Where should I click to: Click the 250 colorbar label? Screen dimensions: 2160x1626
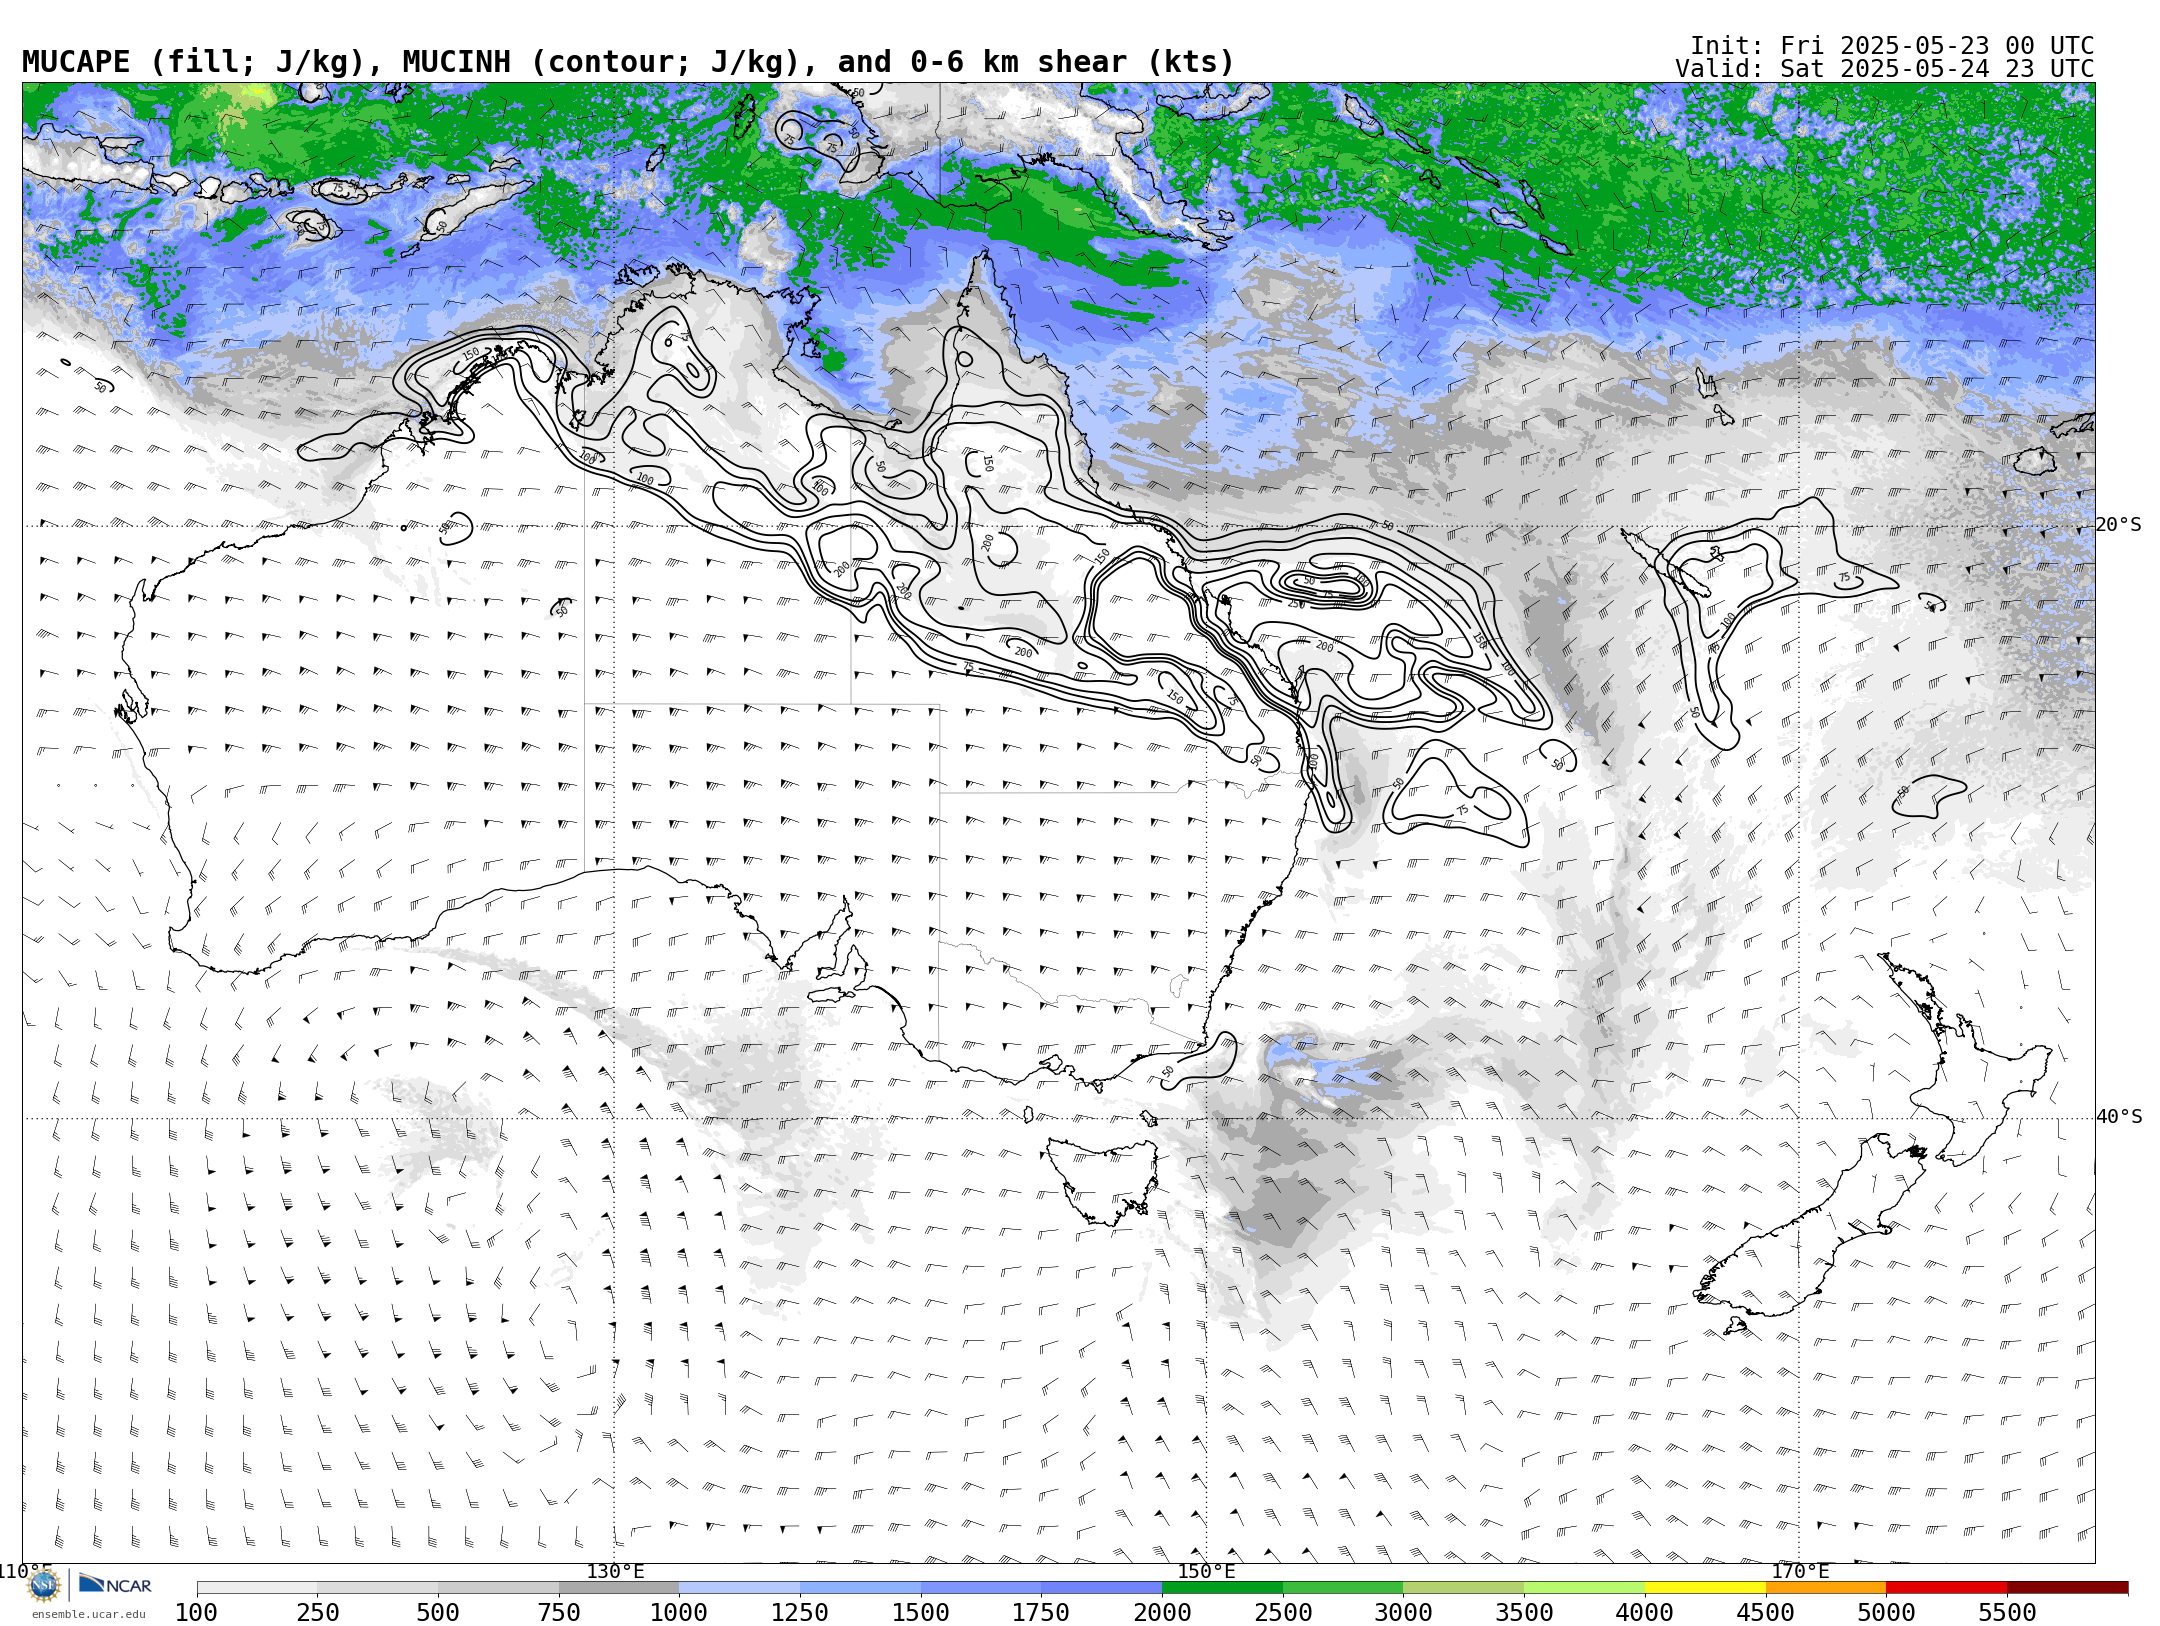coord(317,1613)
